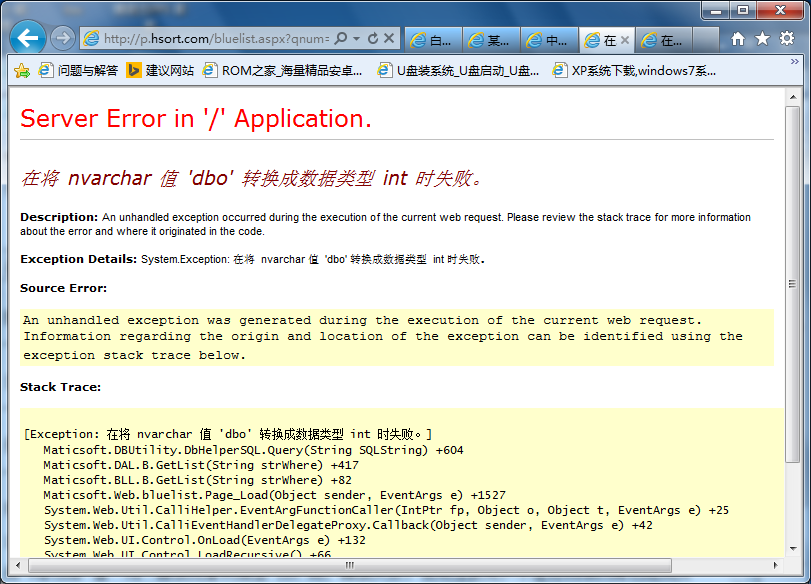Open the 建议网站 favorite

[x=160, y=71]
